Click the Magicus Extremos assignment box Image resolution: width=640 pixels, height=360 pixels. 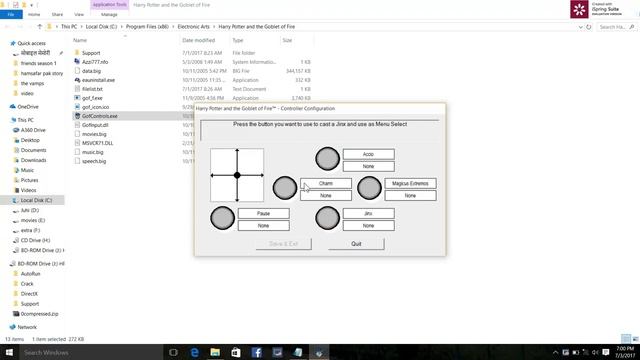(410, 184)
